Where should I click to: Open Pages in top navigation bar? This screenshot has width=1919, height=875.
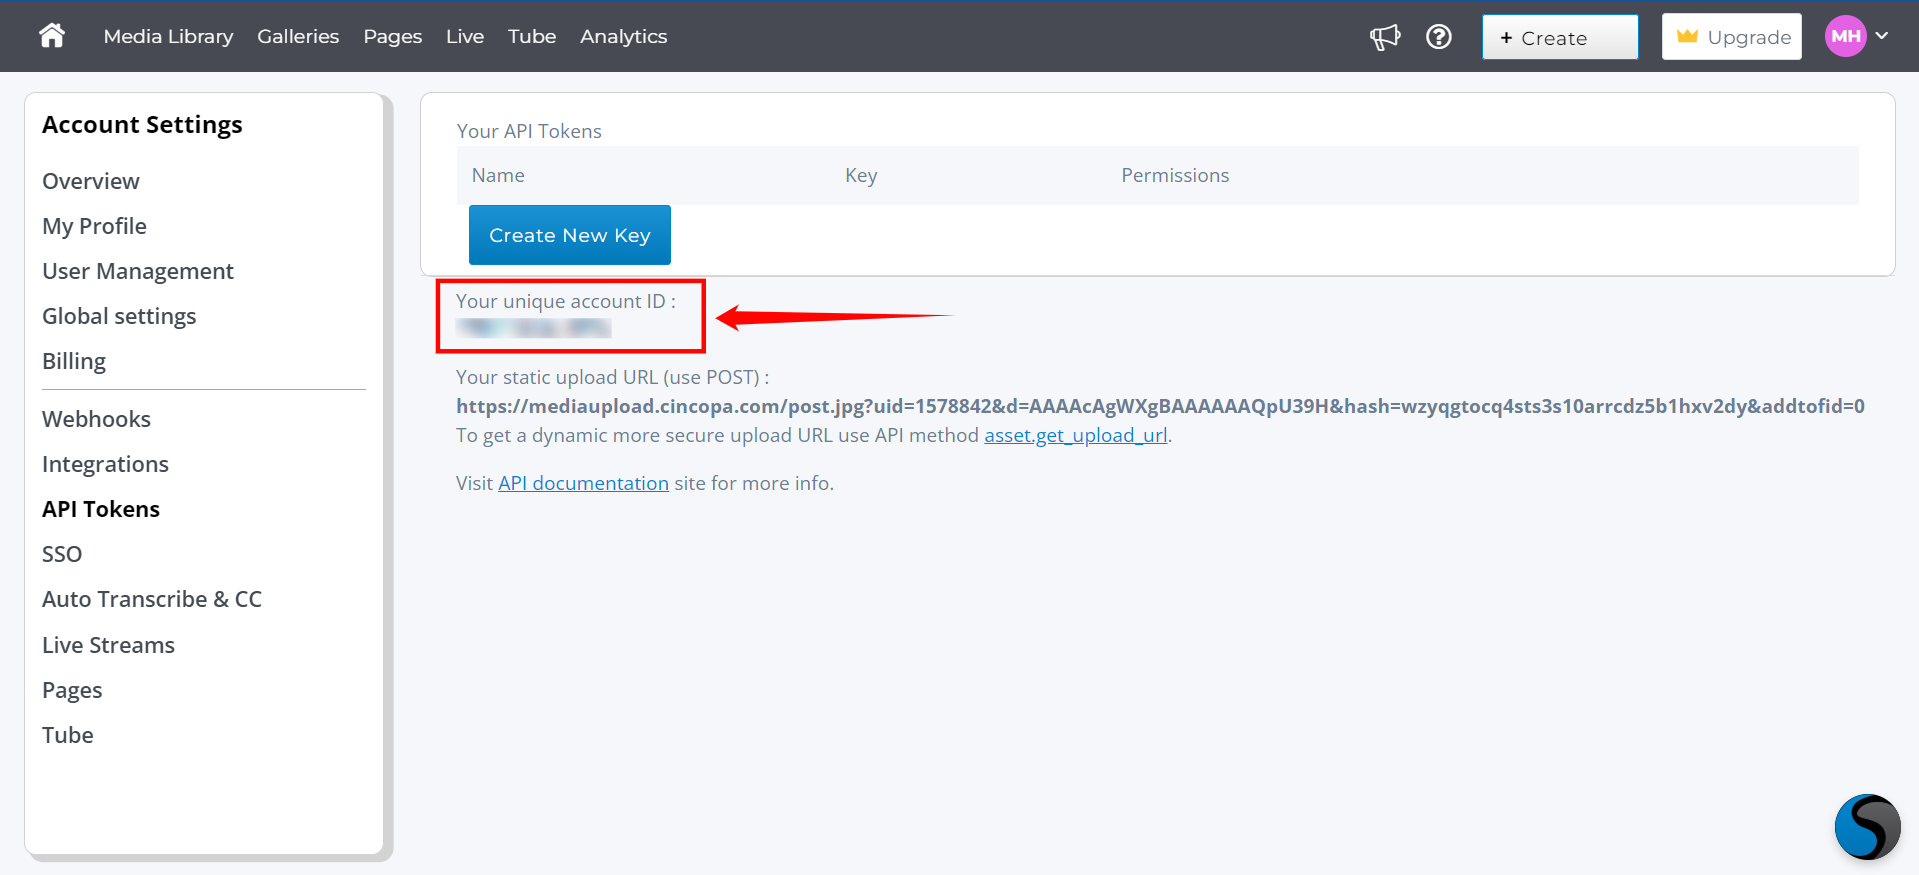tap(393, 37)
